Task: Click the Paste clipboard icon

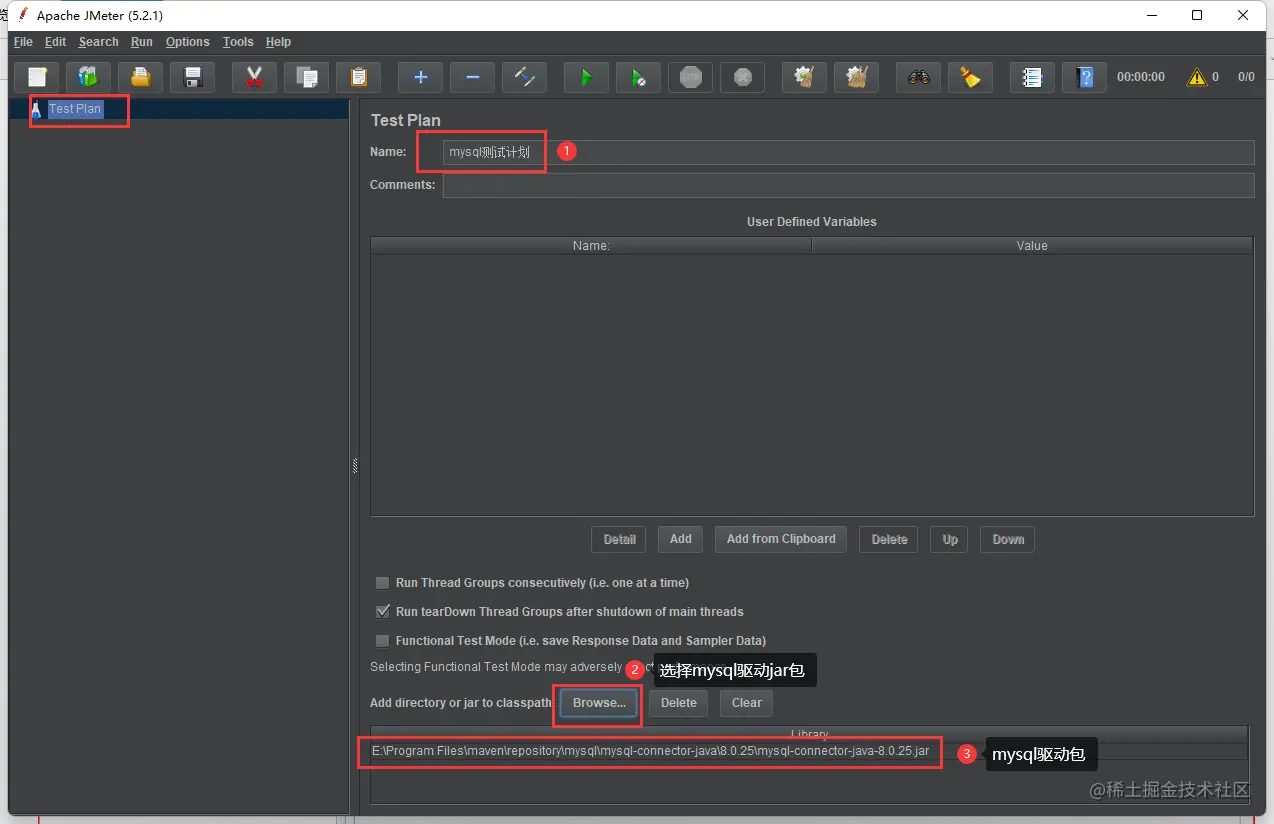Action: (359, 77)
